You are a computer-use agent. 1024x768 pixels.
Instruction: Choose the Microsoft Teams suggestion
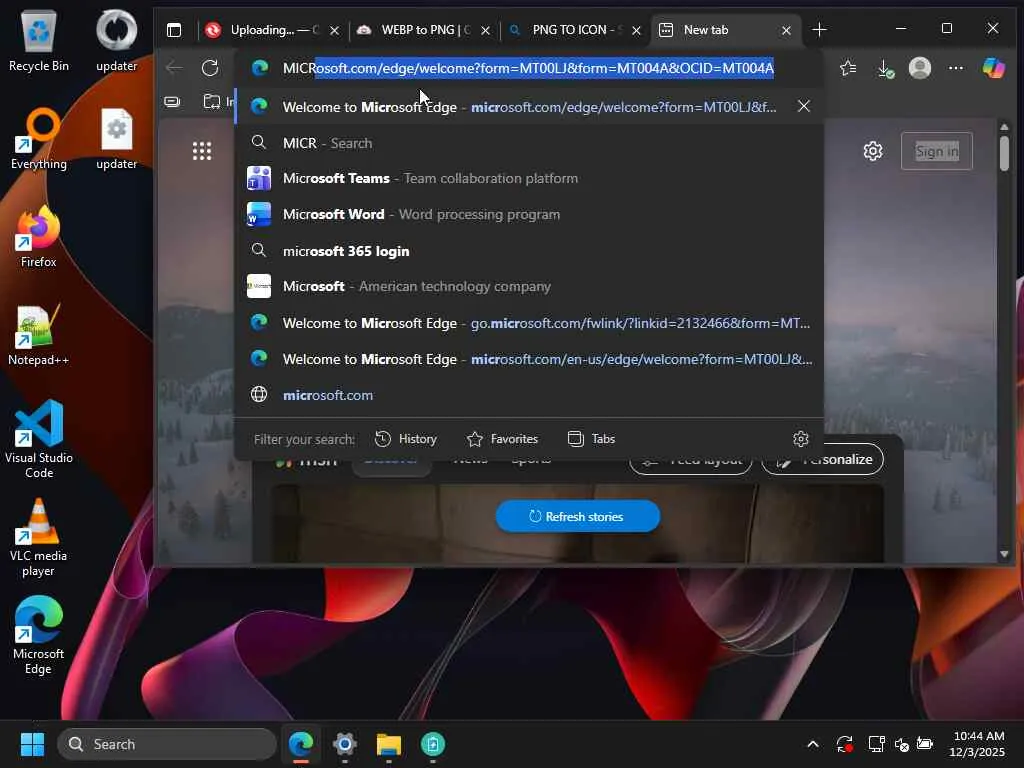529,178
